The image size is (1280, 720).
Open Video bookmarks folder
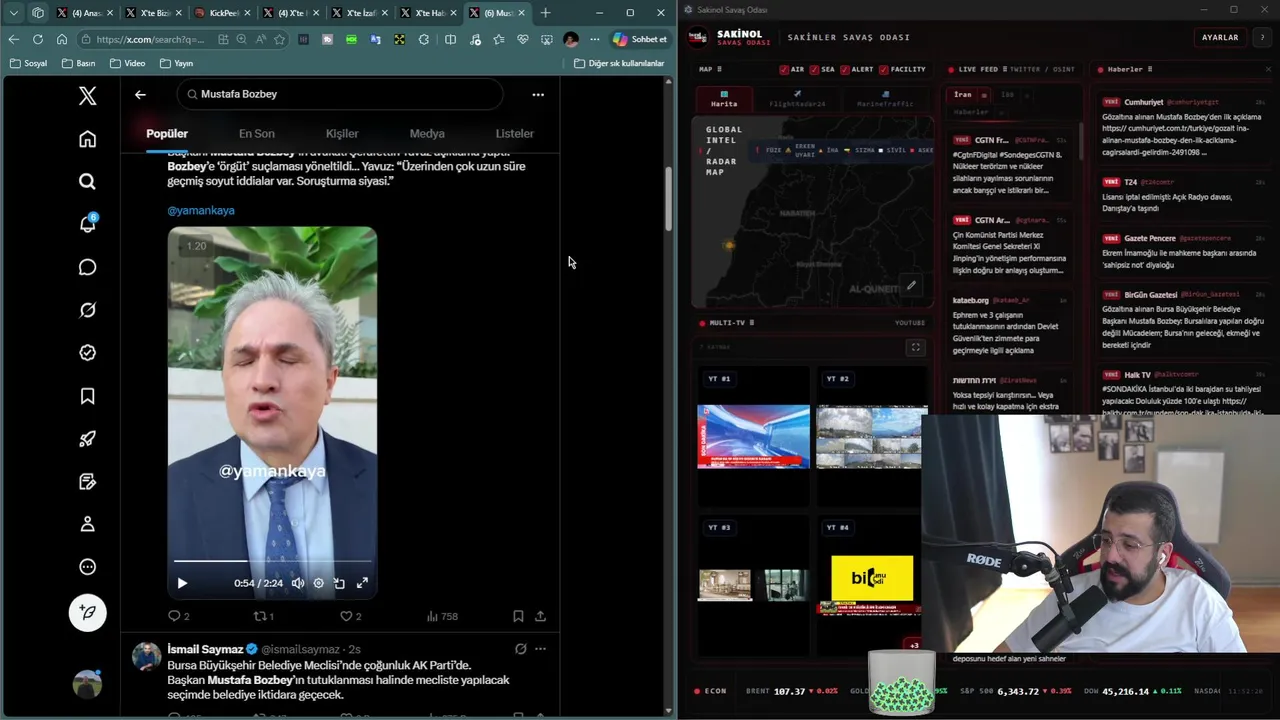[127, 63]
